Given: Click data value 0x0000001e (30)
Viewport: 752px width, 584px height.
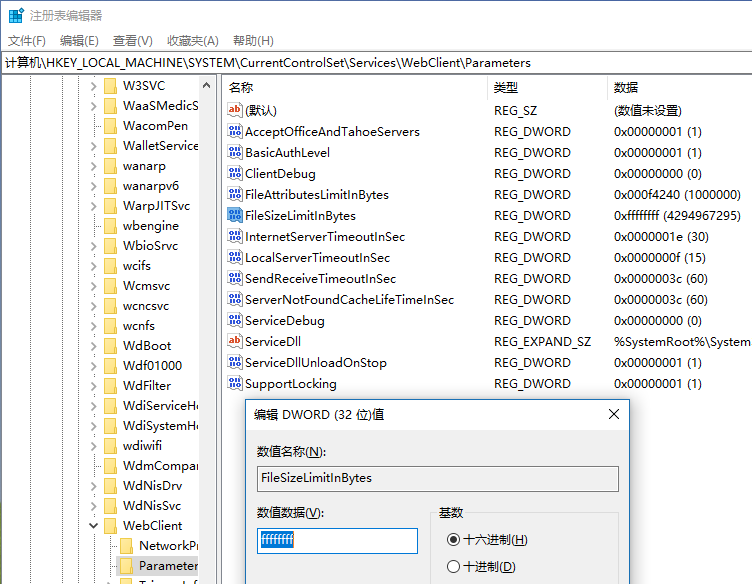Looking at the screenshot, I should 661,237.
